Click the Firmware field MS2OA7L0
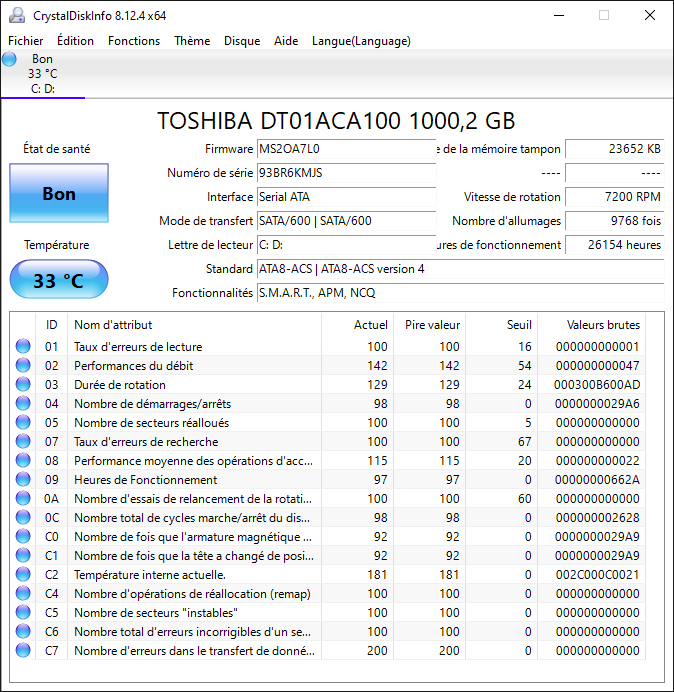This screenshot has width=674, height=692. (x=346, y=149)
